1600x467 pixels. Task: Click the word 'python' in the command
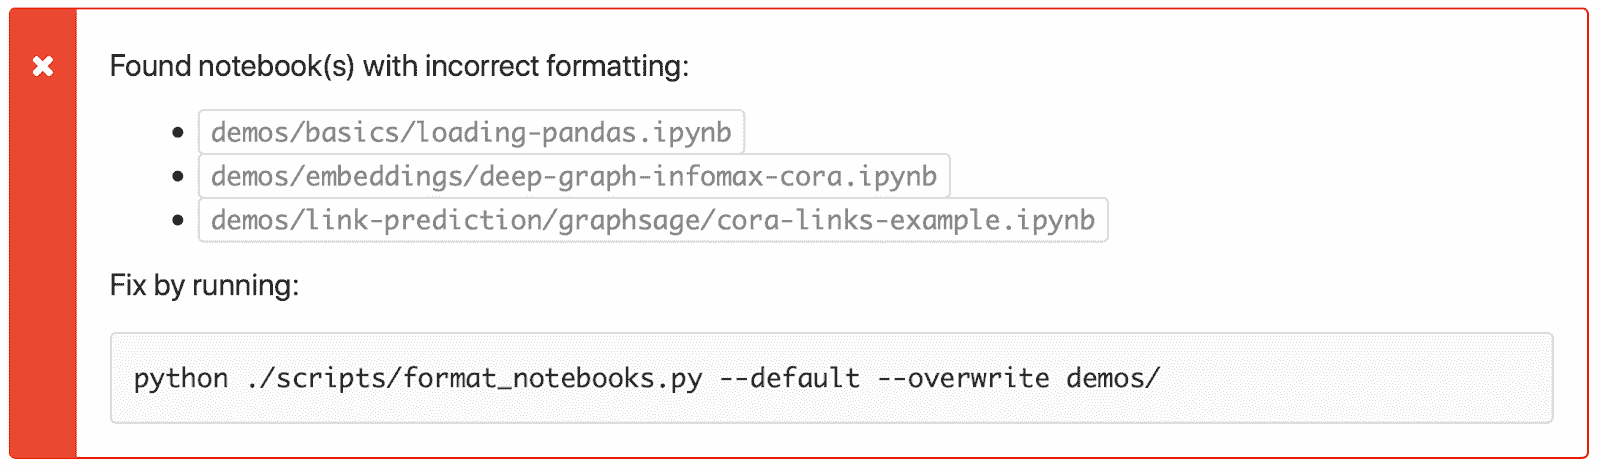(181, 378)
